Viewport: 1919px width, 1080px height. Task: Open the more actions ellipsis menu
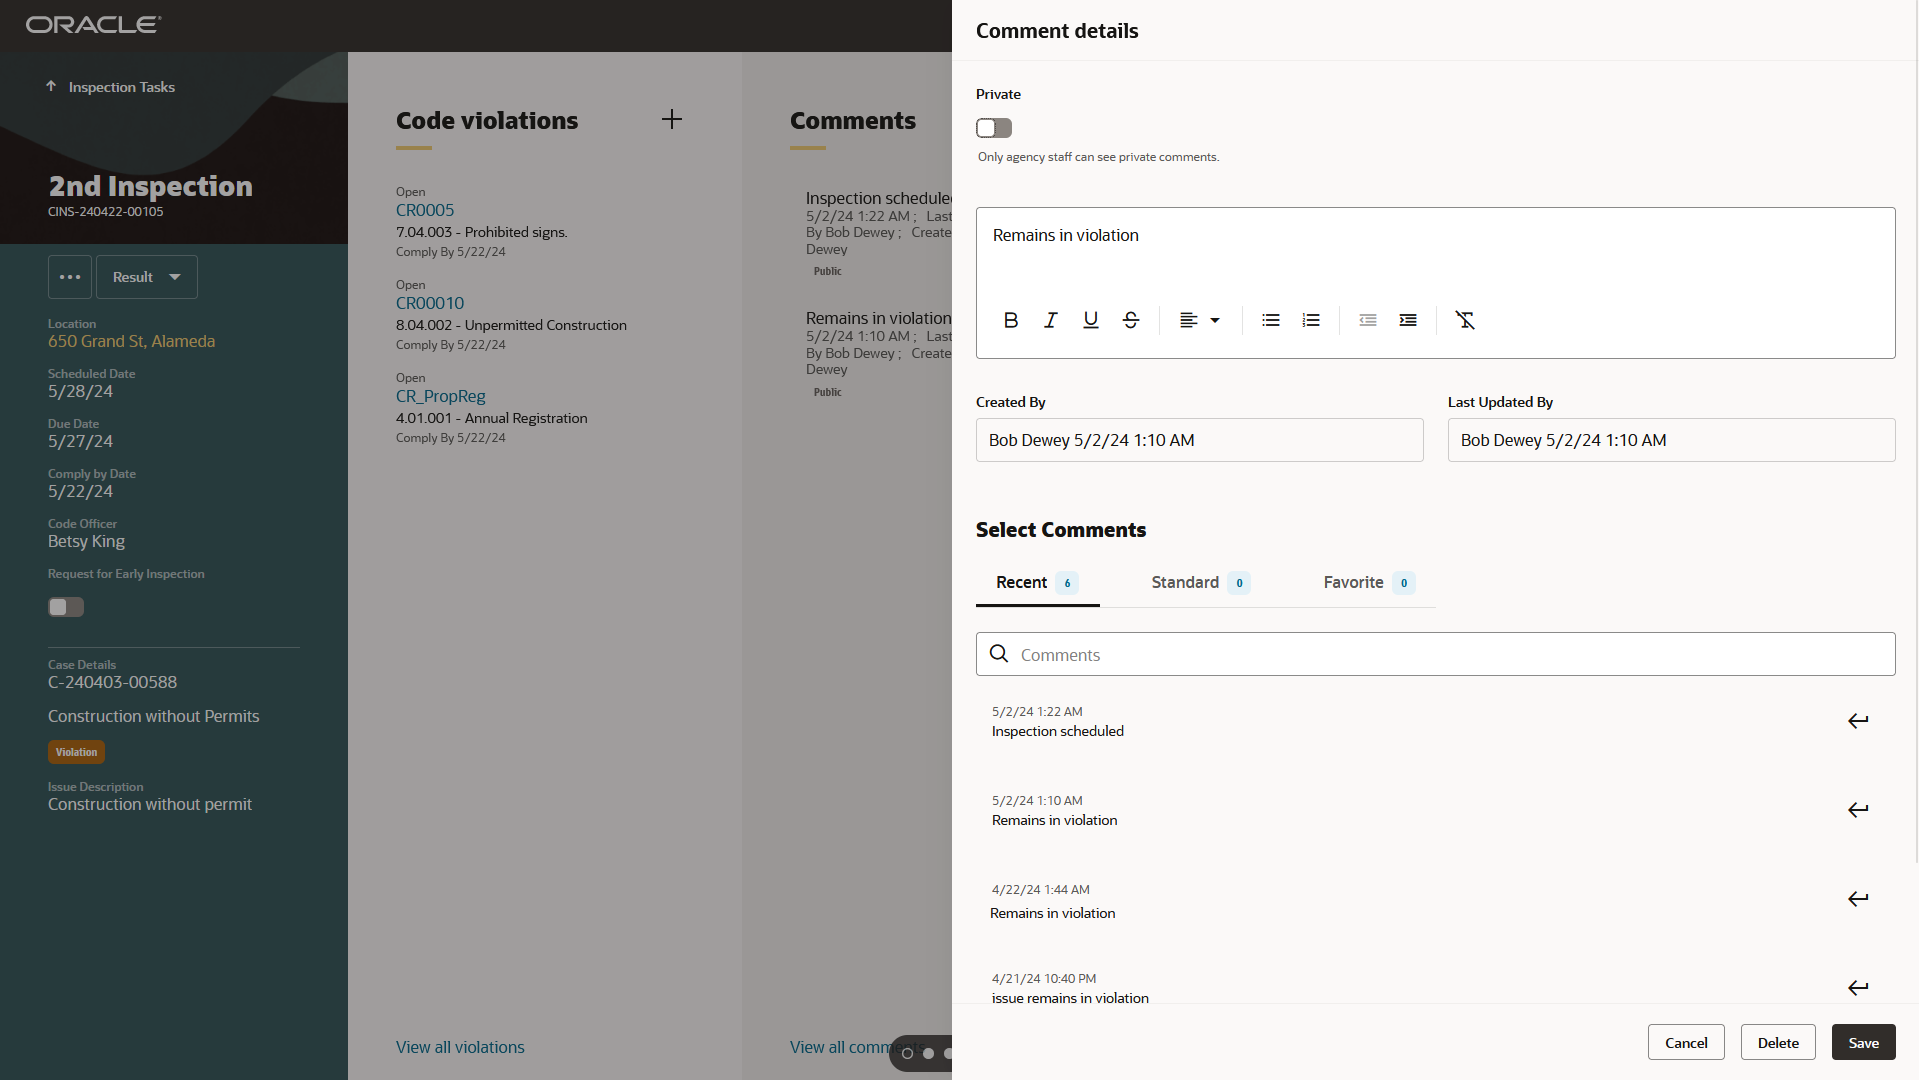click(x=69, y=277)
